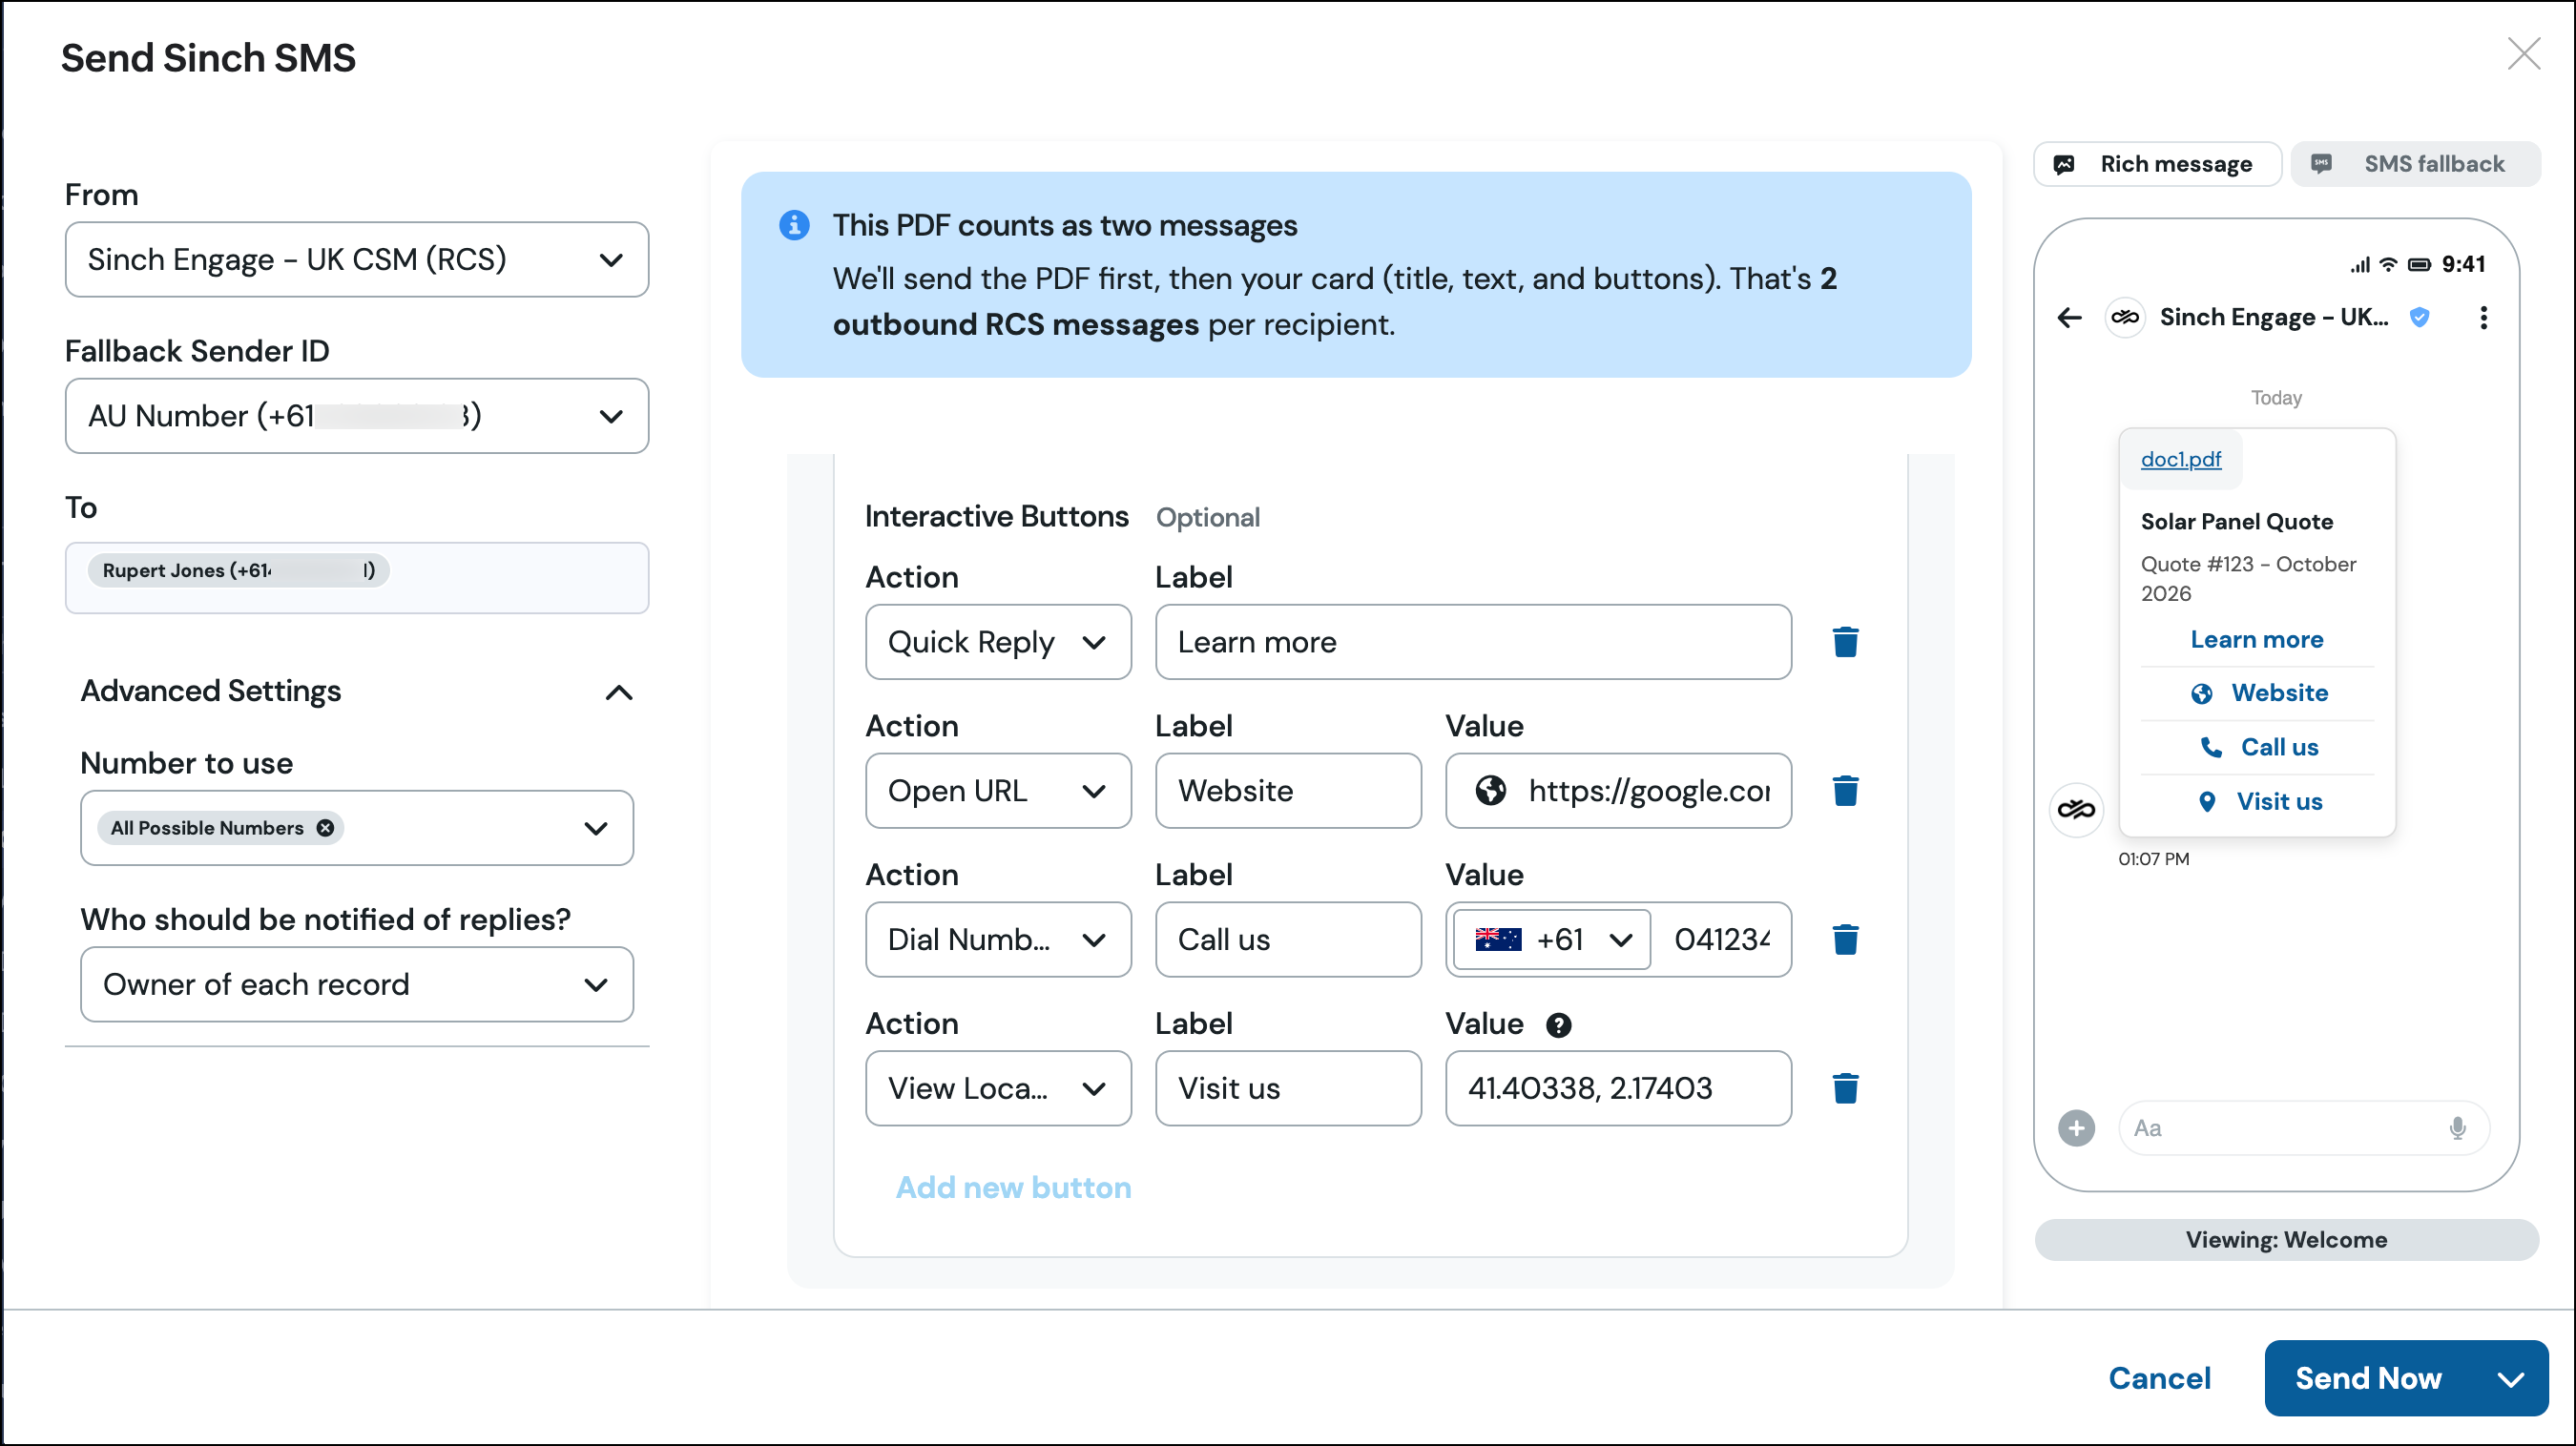Collapse the Advanced Settings section
Viewport: 2576px width, 1446px height.
(619, 692)
